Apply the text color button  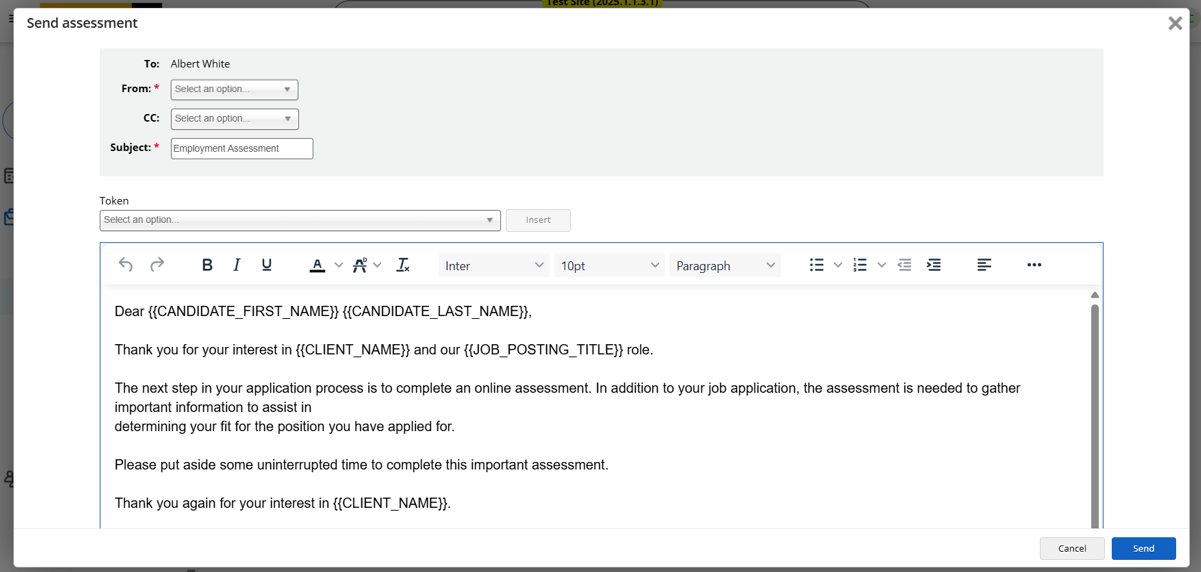pos(317,265)
